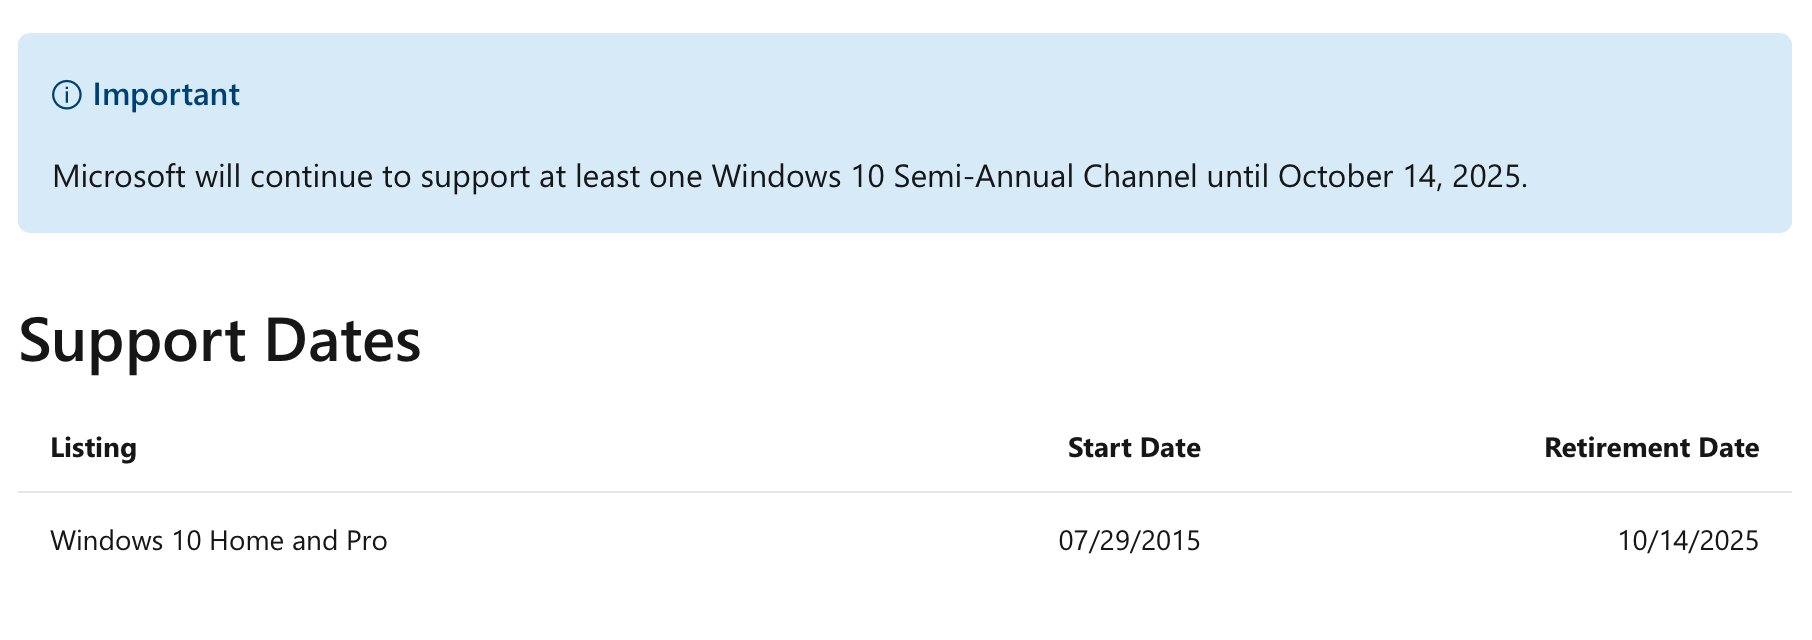The image size is (1812, 640).
Task: Click the word Microsoft in the notice
Action: (119, 176)
